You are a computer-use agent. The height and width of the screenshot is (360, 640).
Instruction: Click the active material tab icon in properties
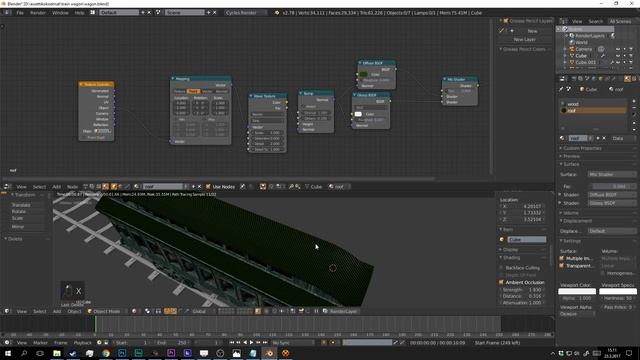(x=627, y=79)
